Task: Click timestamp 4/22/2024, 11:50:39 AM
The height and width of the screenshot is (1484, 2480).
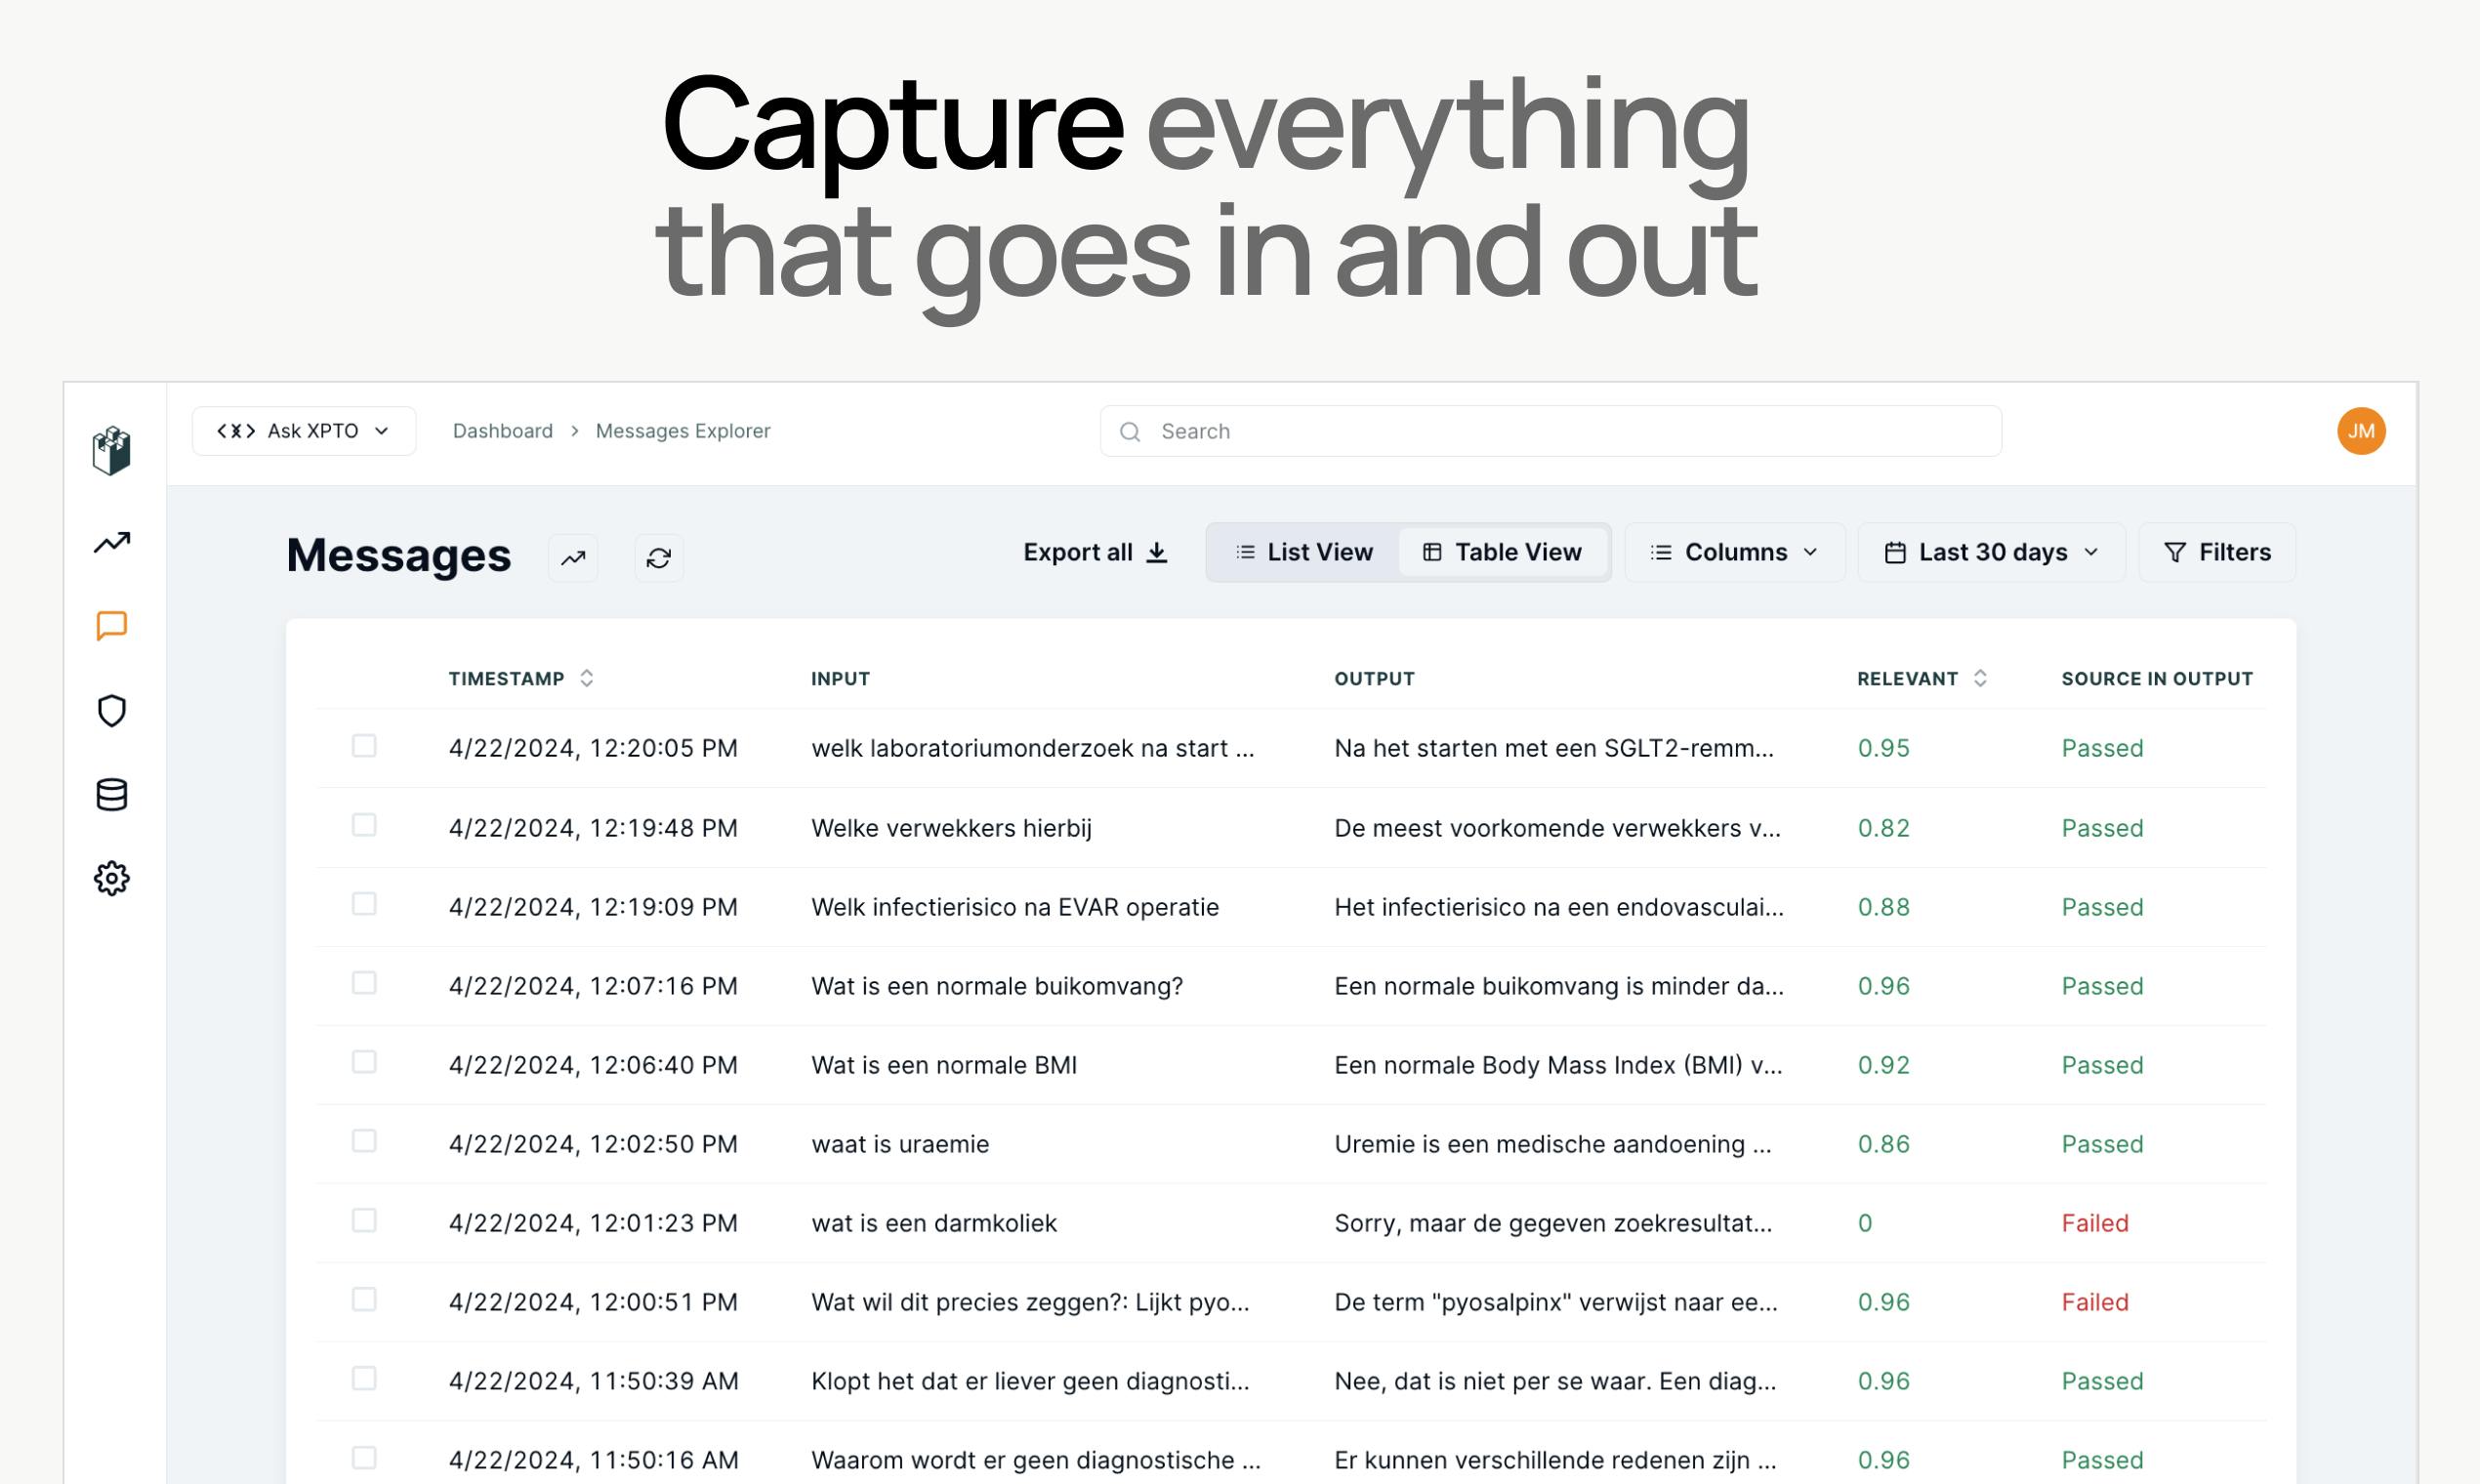Action: [594, 1381]
